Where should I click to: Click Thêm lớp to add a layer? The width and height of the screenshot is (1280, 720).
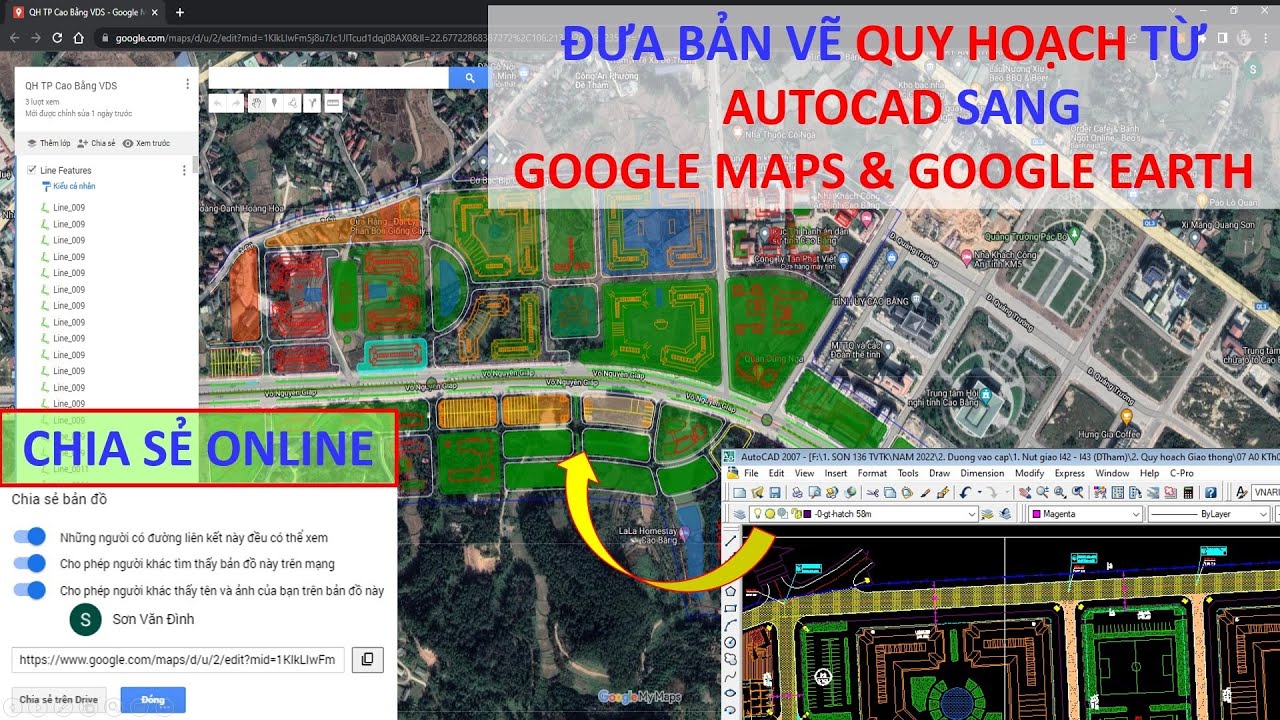[49, 143]
